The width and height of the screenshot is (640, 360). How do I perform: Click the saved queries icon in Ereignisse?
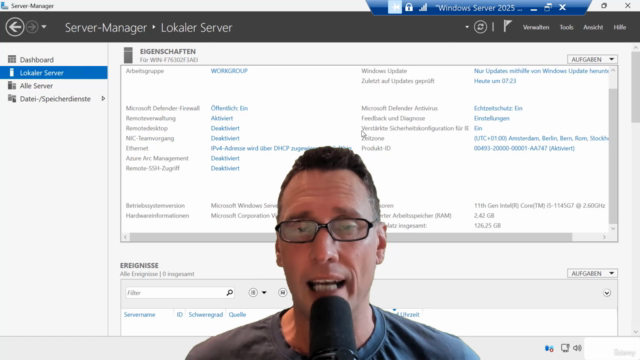click(x=282, y=293)
